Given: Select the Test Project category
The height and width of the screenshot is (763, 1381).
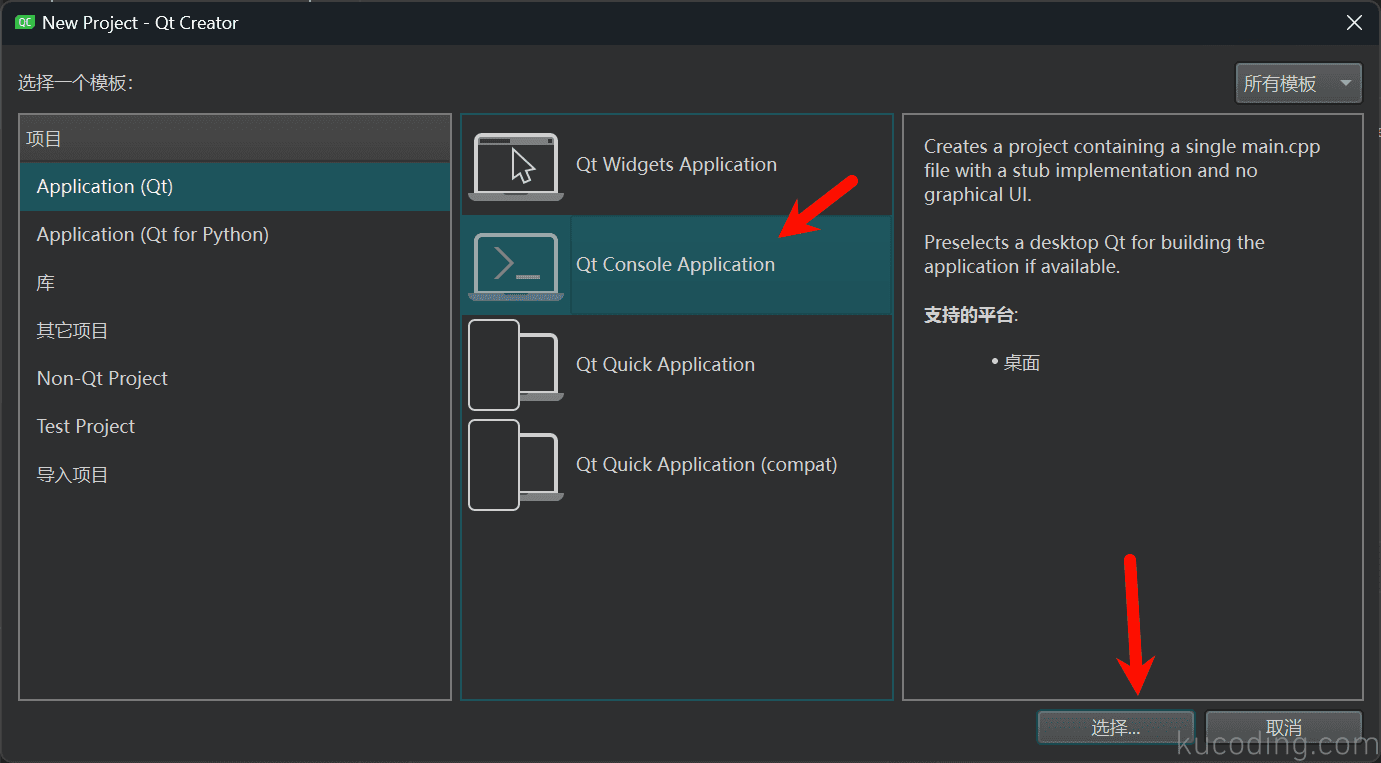Looking at the screenshot, I should tap(235, 427).
